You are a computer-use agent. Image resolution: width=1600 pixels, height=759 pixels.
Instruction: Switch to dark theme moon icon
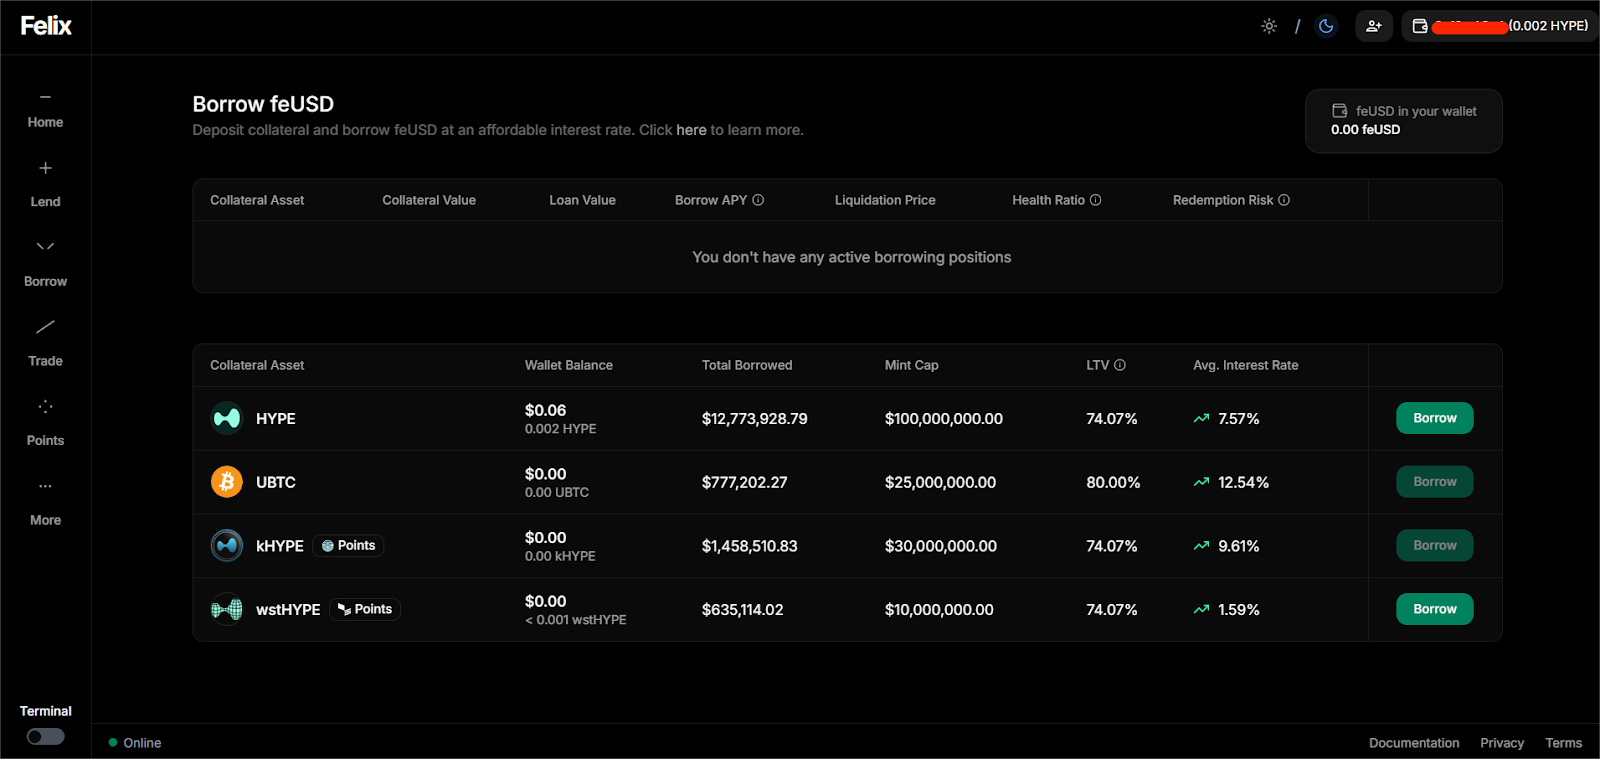(x=1326, y=26)
